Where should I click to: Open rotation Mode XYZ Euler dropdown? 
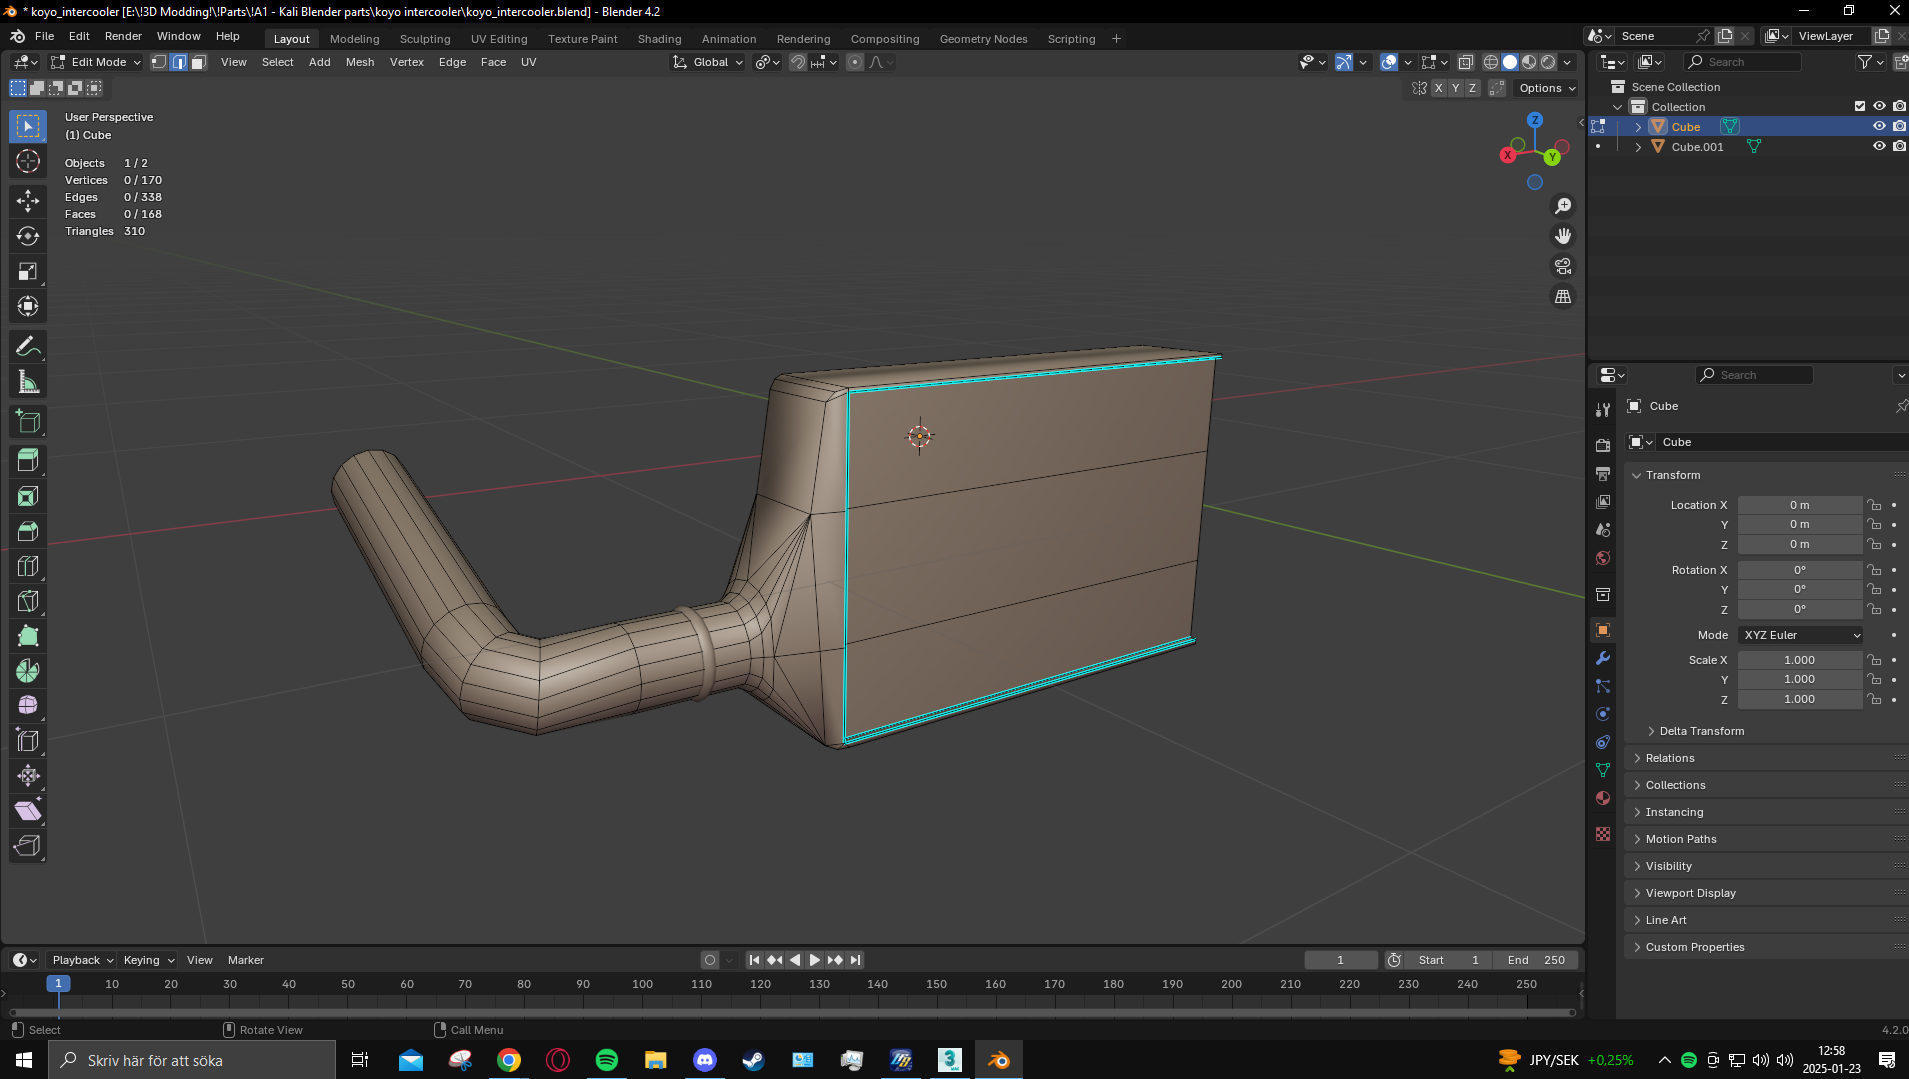click(1800, 635)
